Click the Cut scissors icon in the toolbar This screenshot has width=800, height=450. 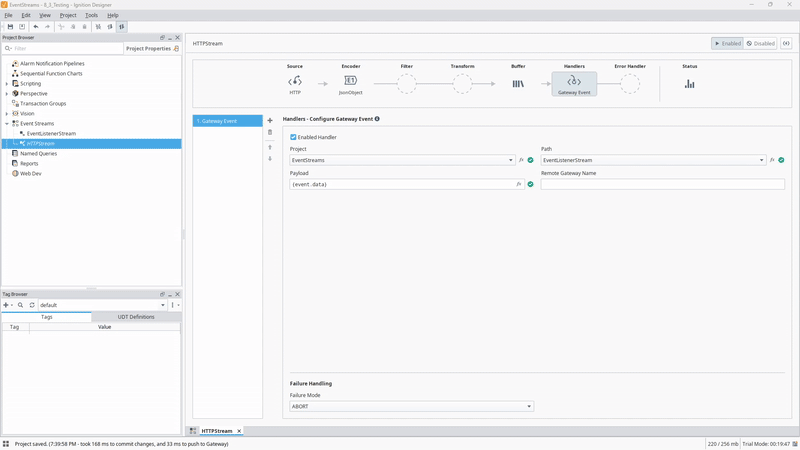pos(61,27)
